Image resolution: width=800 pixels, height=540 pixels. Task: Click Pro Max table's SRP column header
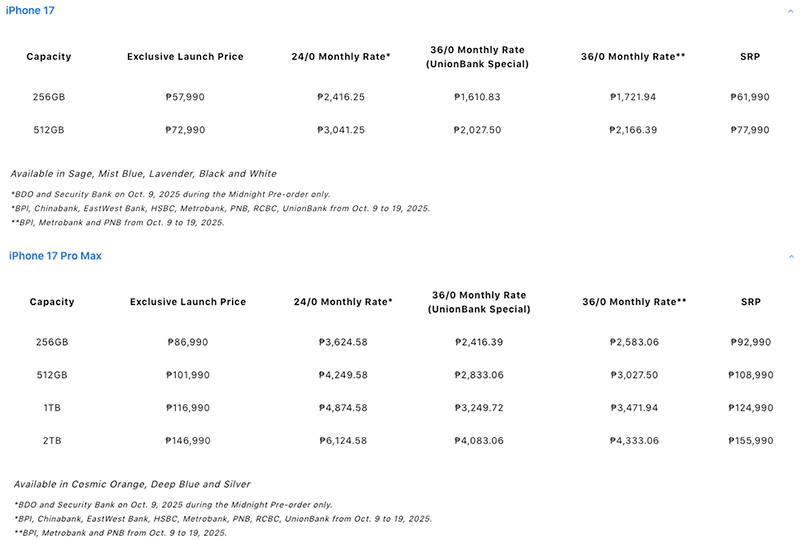(750, 302)
